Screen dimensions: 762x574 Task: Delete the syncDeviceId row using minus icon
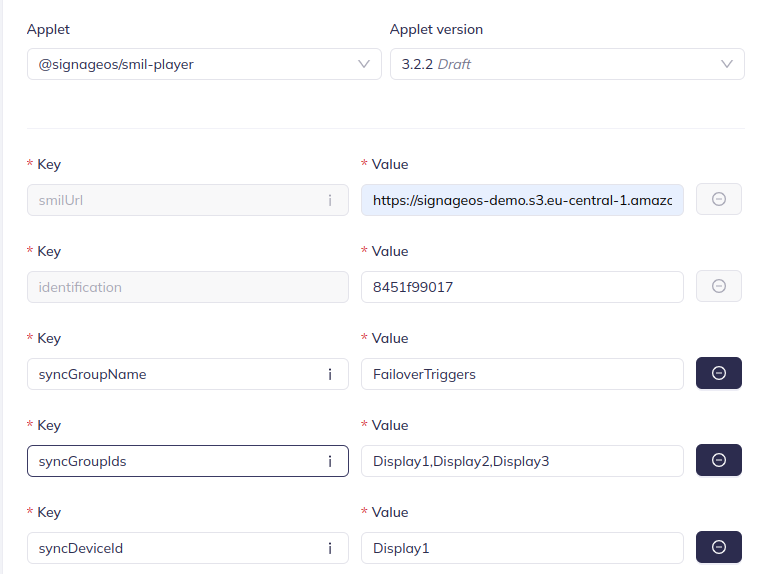coord(718,547)
